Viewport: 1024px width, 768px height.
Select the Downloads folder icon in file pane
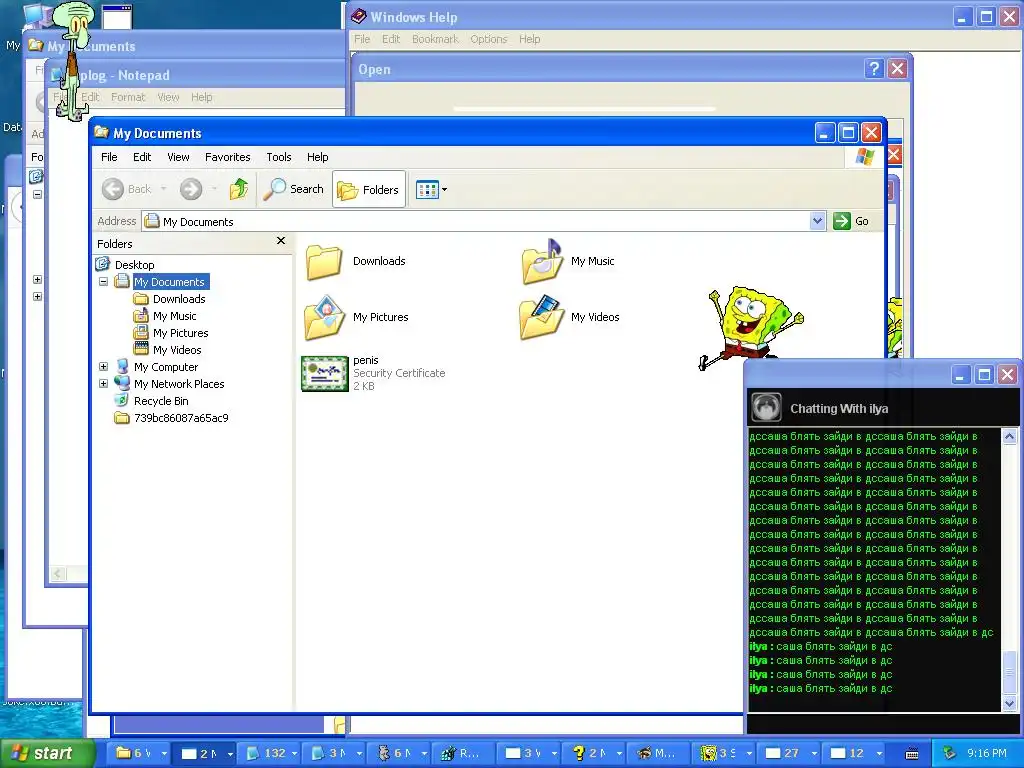point(324,262)
